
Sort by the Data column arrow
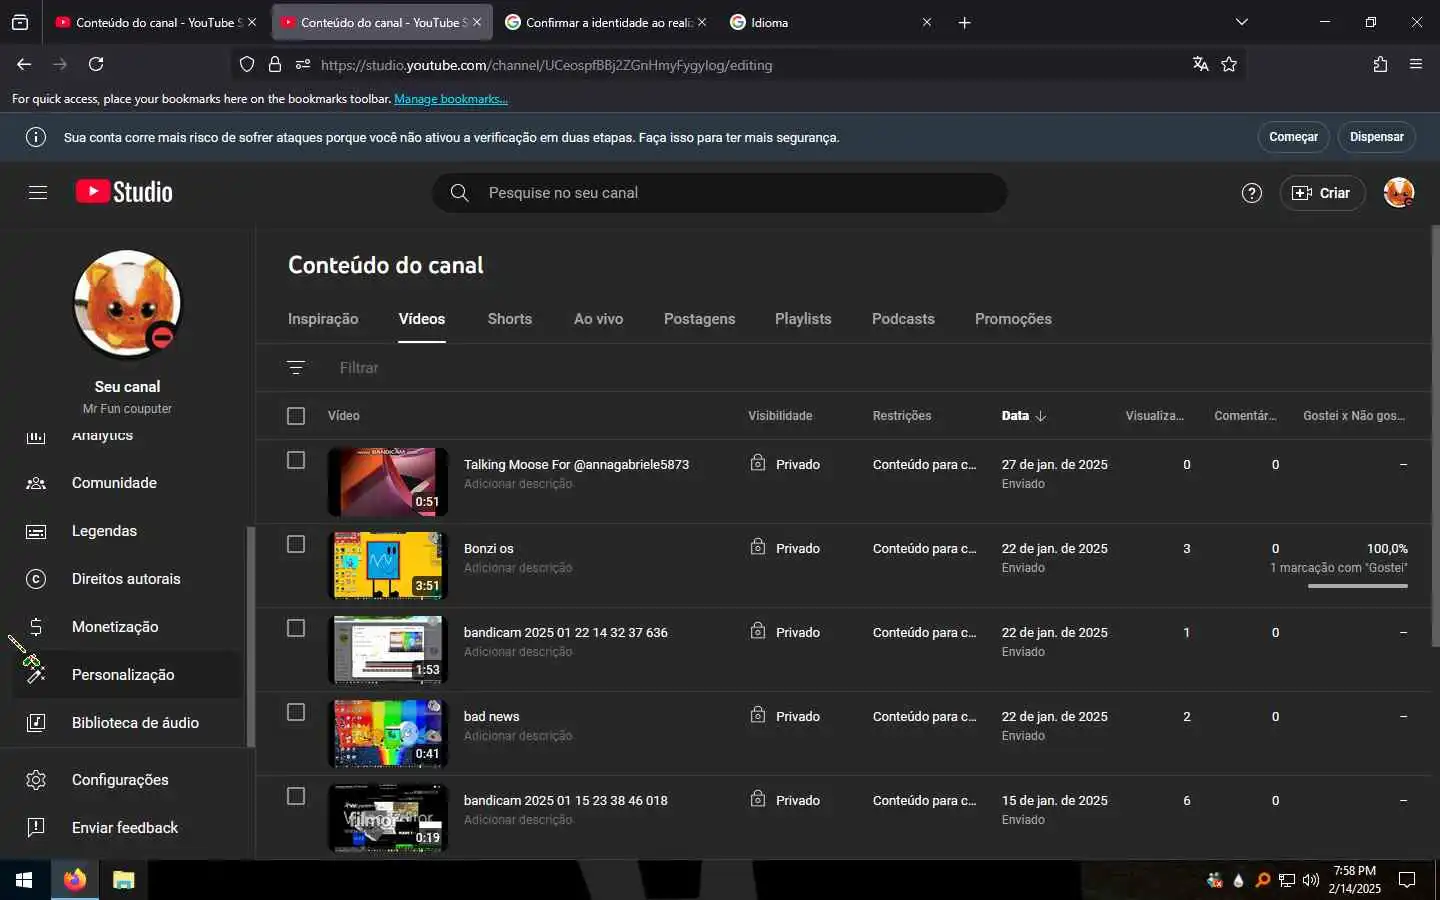[x=1041, y=416]
